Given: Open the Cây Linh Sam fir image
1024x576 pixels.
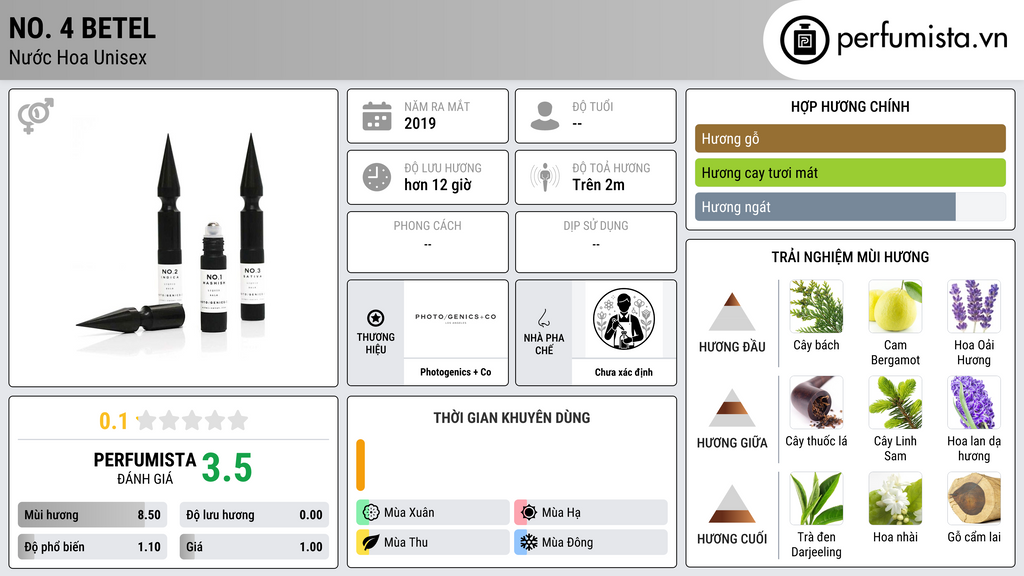Looking at the screenshot, I should click(x=895, y=403).
